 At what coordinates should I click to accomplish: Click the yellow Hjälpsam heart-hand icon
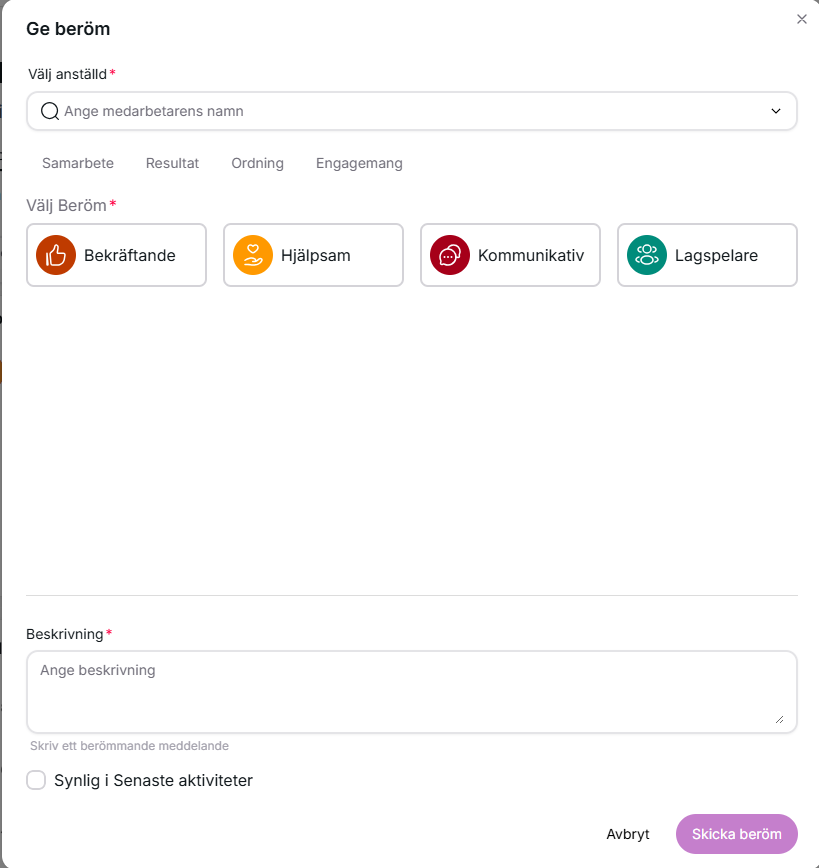pos(253,255)
